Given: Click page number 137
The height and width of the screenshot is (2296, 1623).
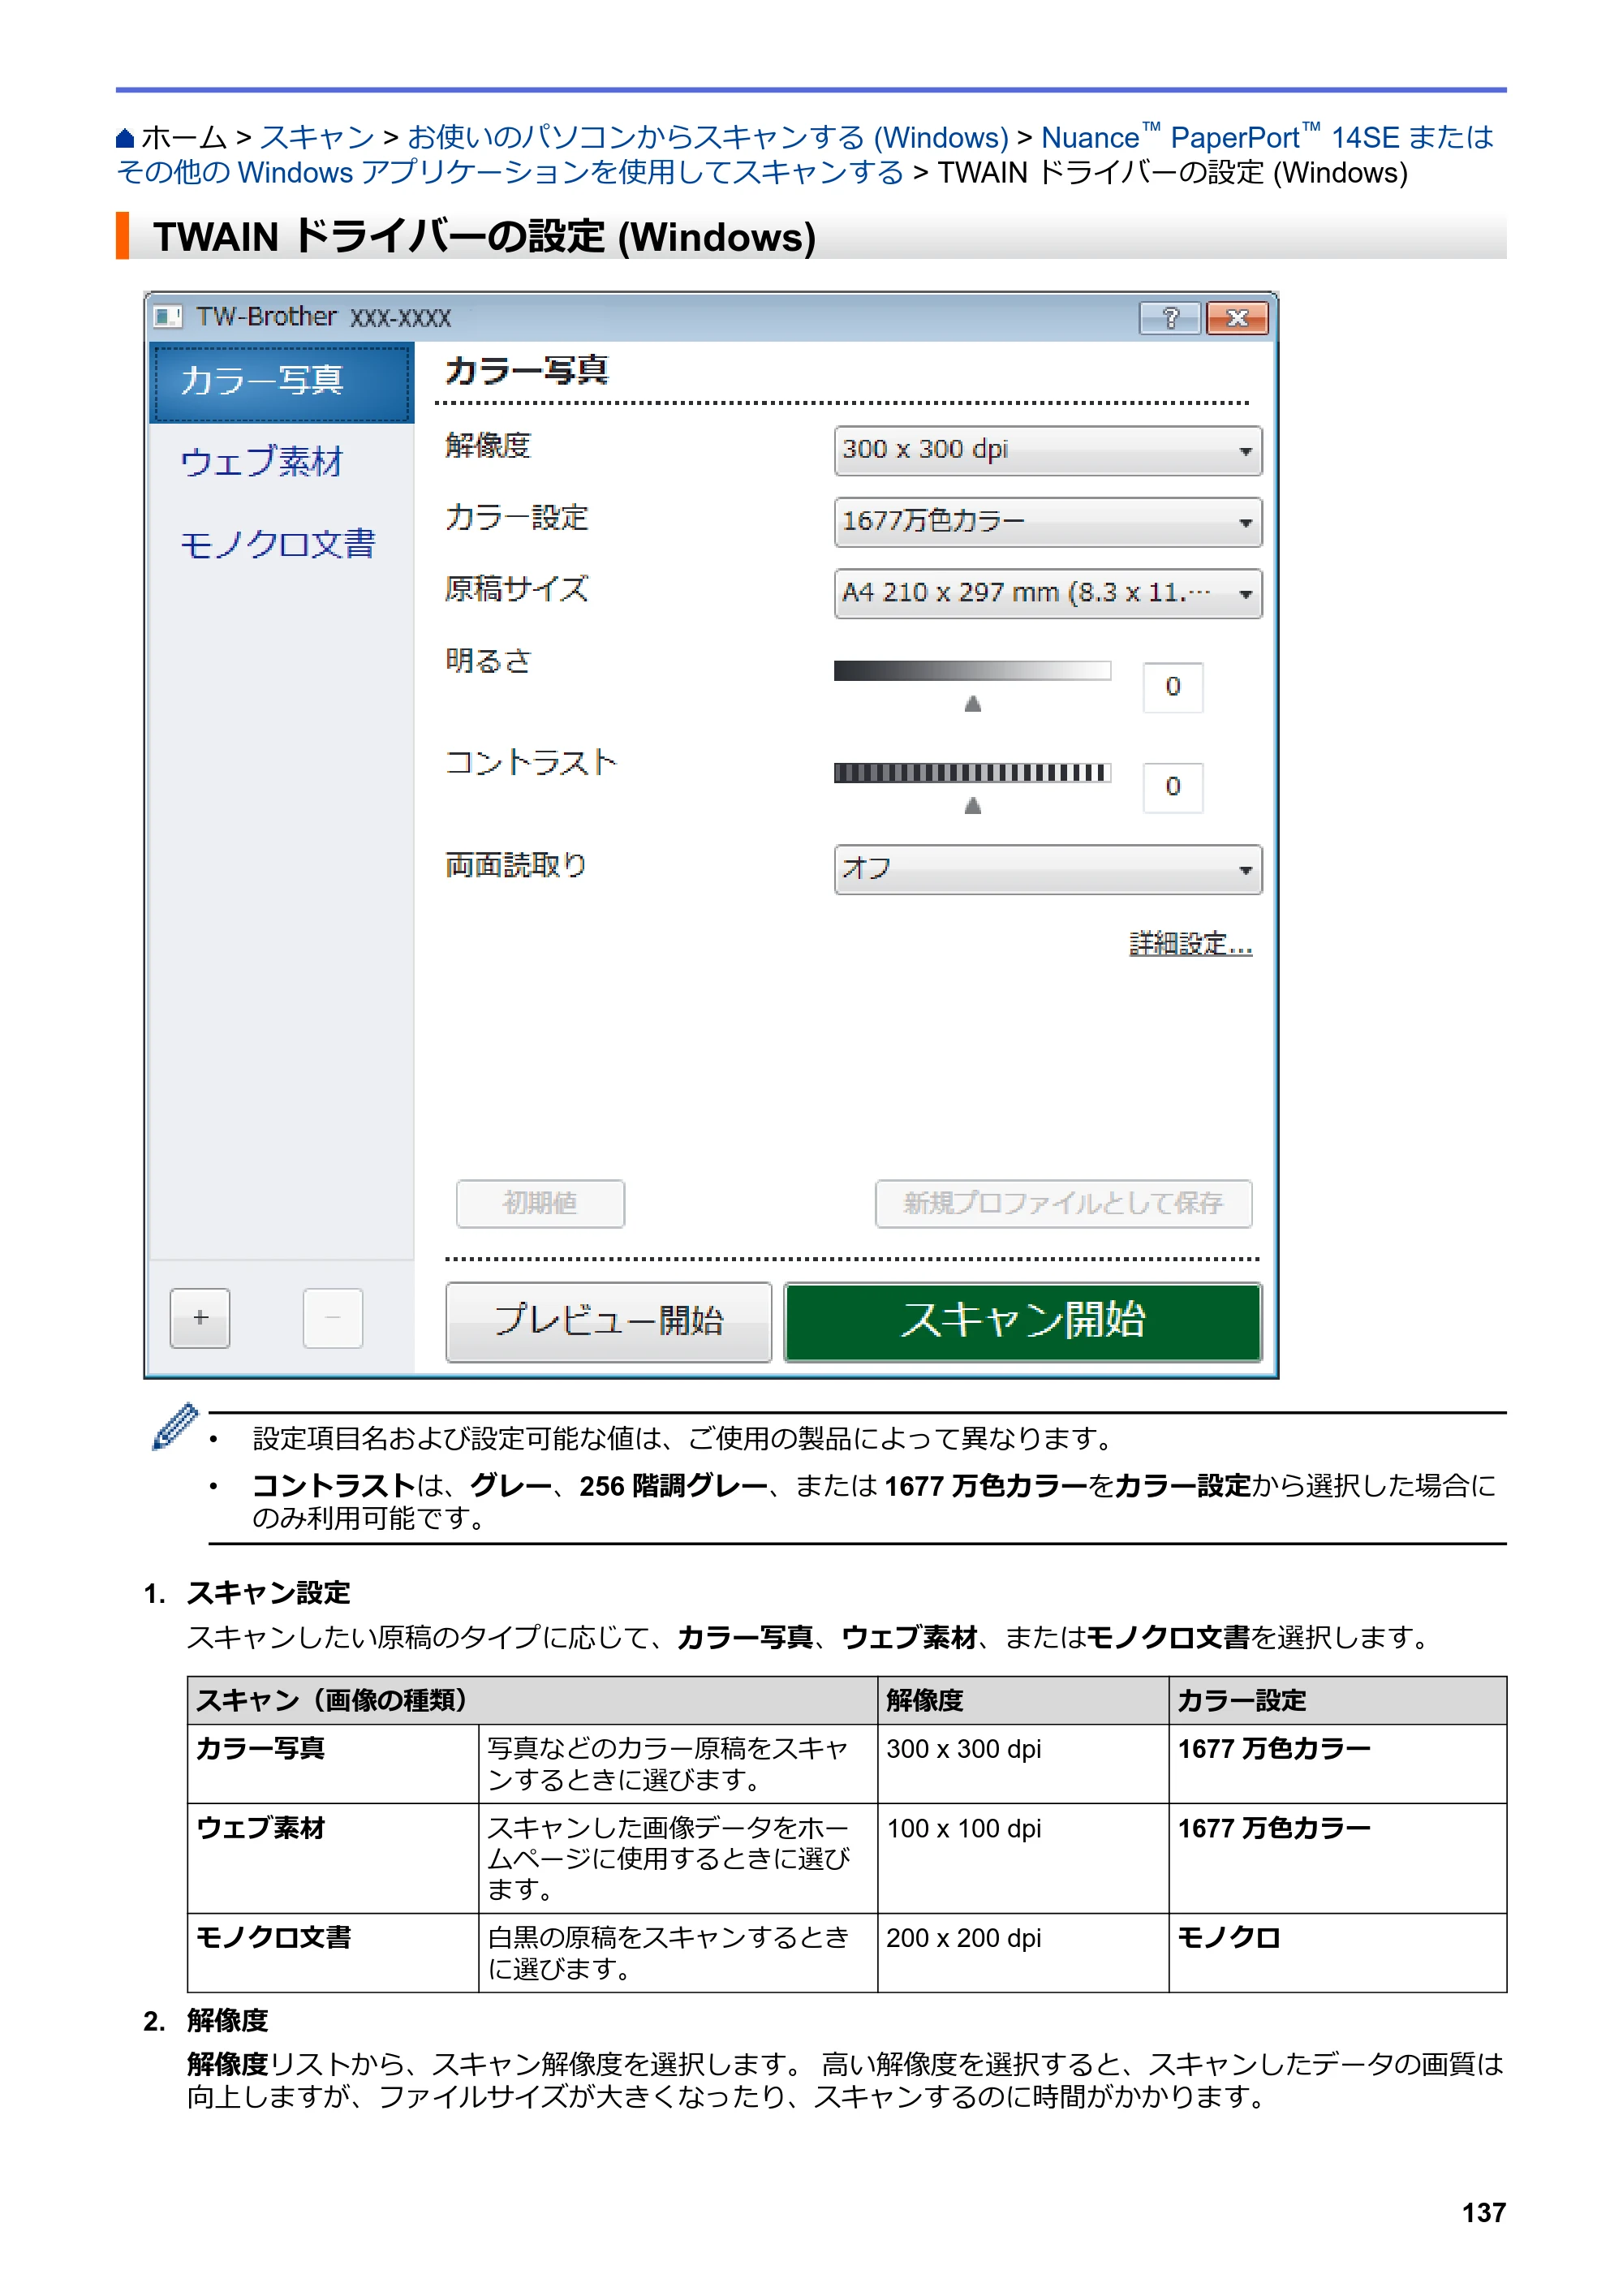Looking at the screenshot, I should pyautogui.click(x=1483, y=2213).
